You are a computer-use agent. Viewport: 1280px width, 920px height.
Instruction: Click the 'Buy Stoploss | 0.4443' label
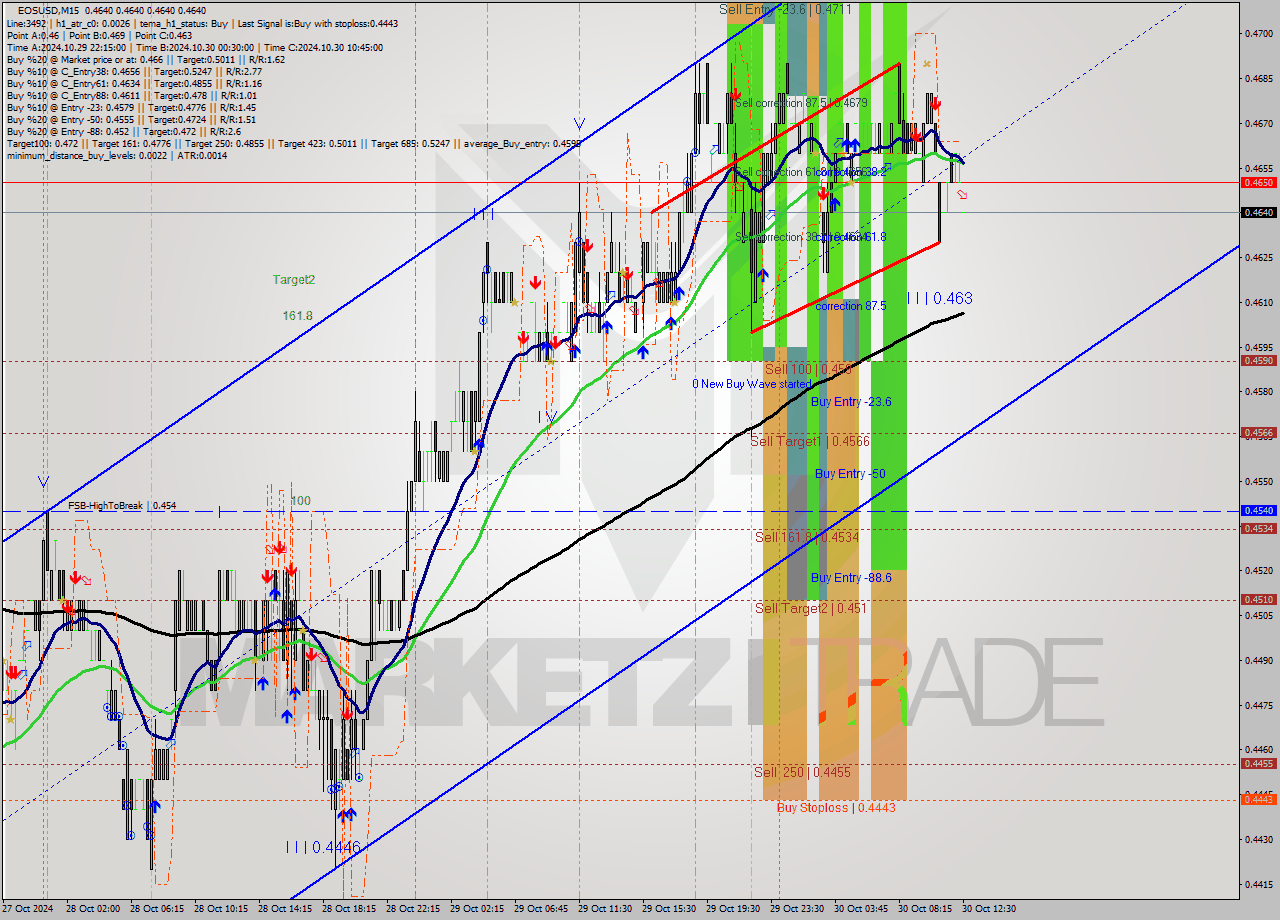click(836, 807)
